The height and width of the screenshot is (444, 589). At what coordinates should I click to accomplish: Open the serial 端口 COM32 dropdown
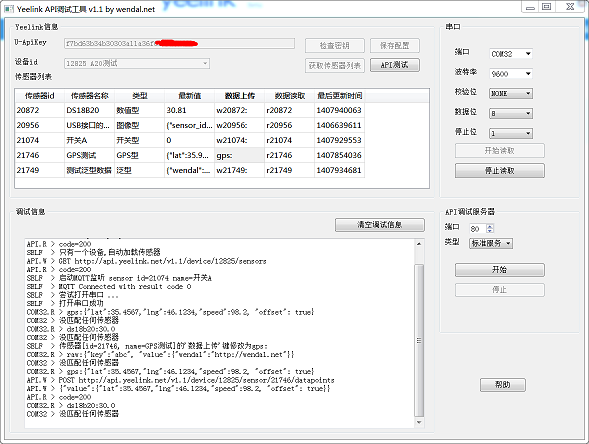pyautogui.click(x=510, y=54)
